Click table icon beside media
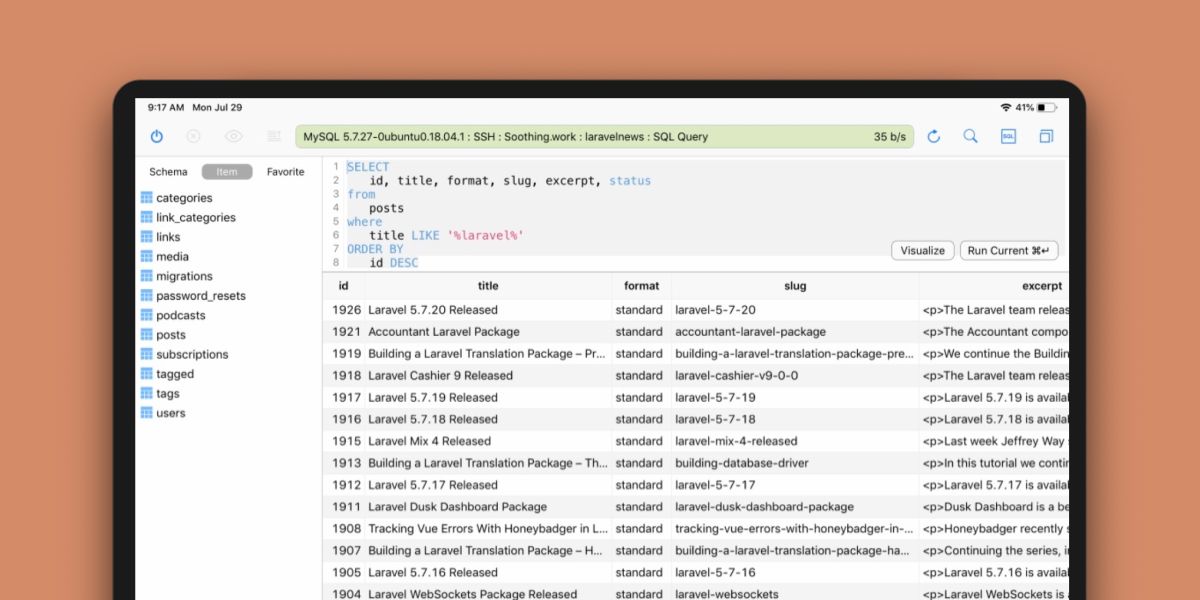1200x600 pixels. (147, 257)
